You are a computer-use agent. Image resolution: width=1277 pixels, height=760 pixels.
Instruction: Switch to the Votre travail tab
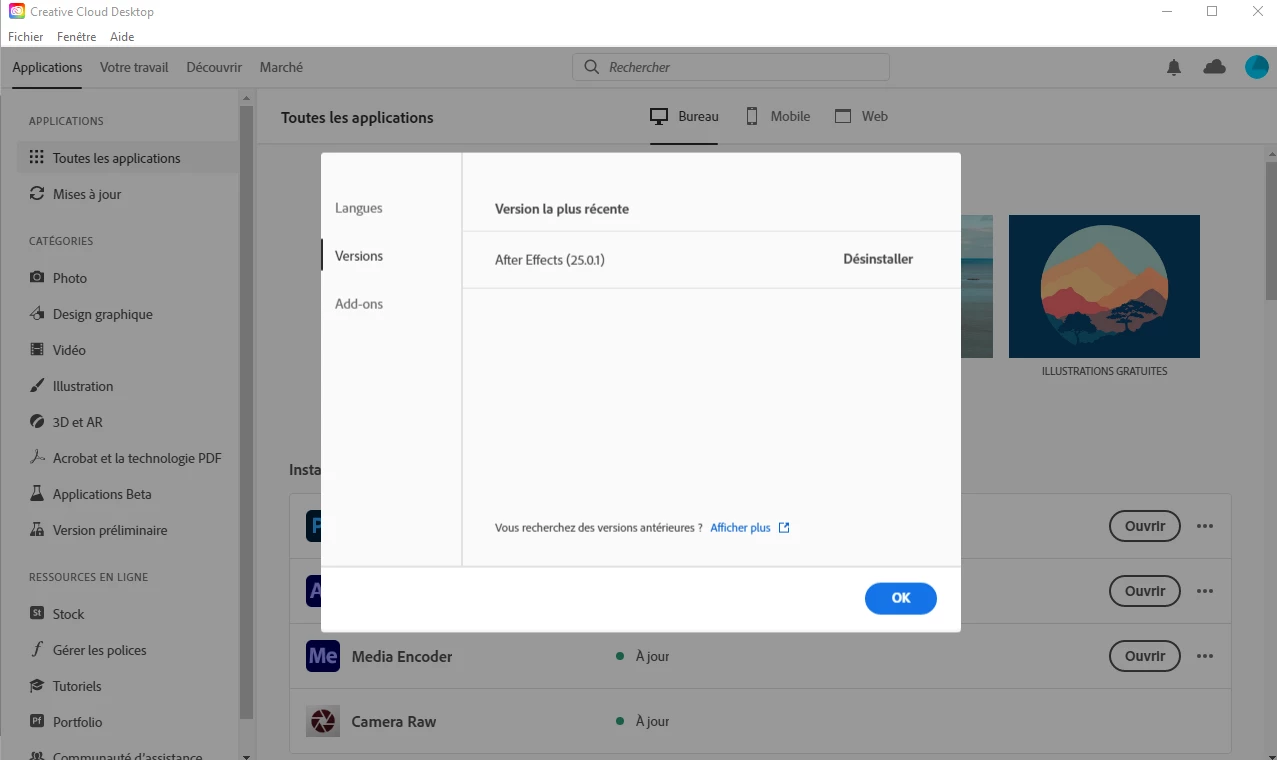point(134,67)
